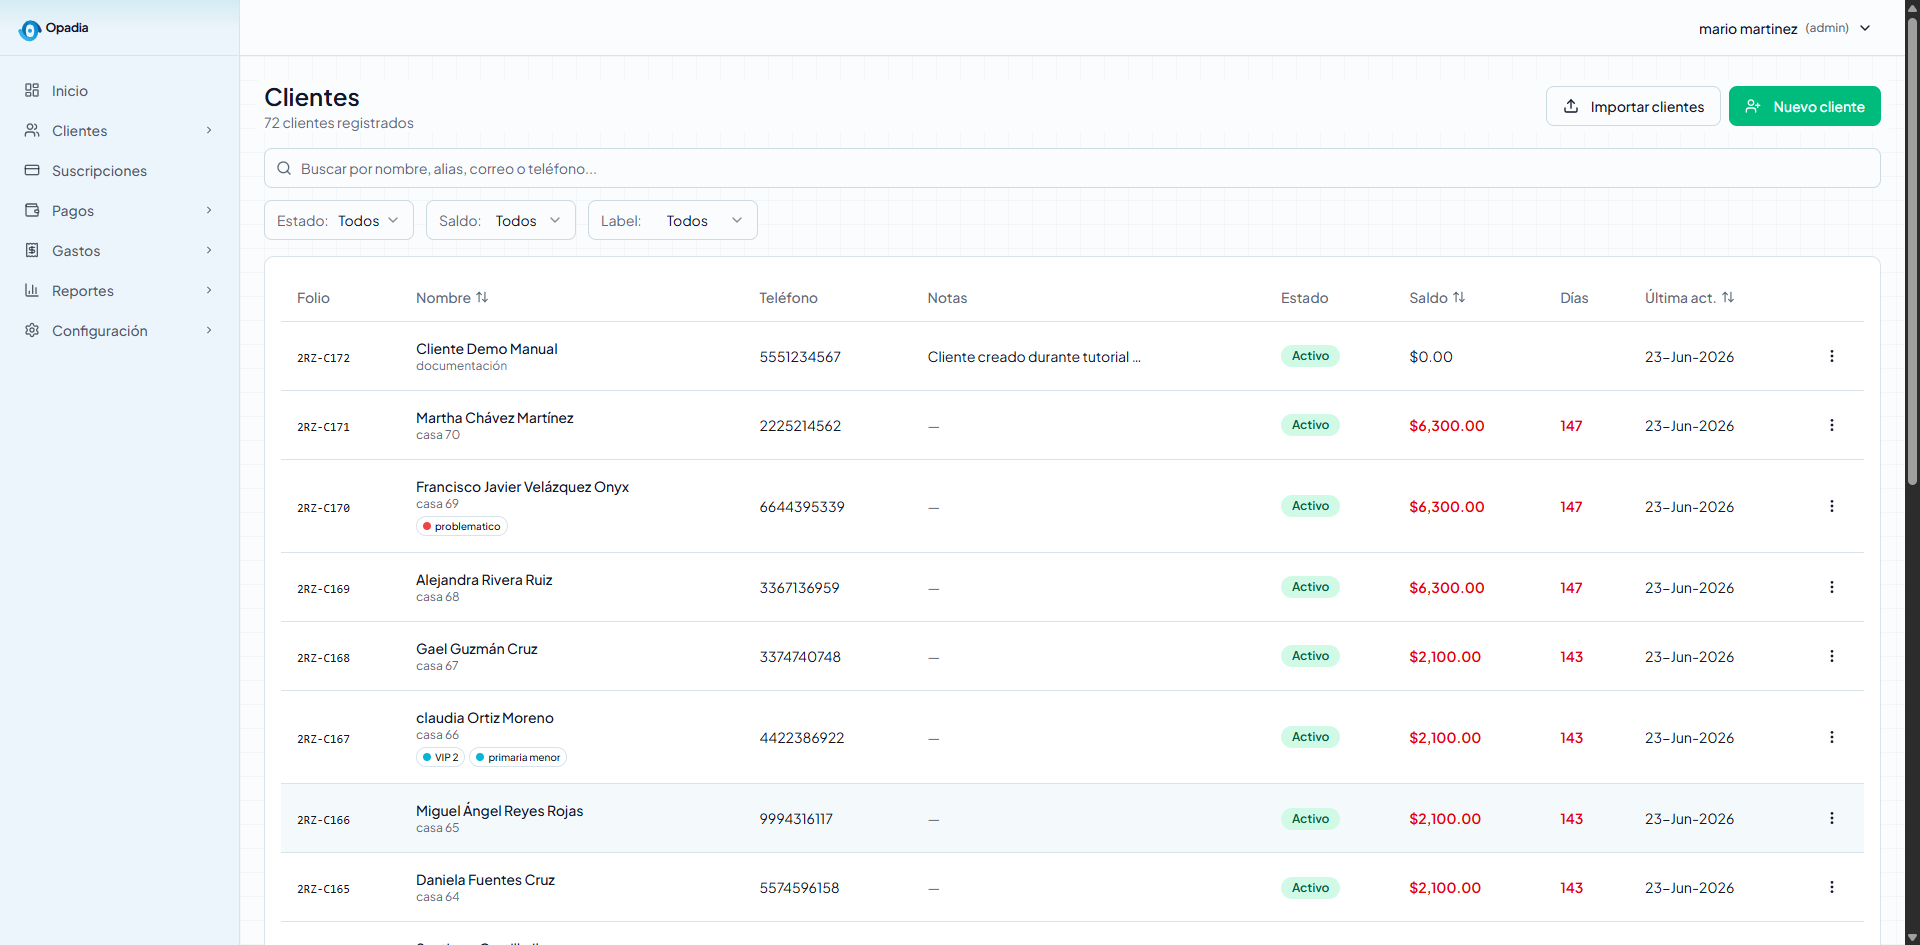Open actions menu for Miguel Ángel Reyes Rojas
The width and height of the screenshot is (1920, 945).
(x=1832, y=818)
